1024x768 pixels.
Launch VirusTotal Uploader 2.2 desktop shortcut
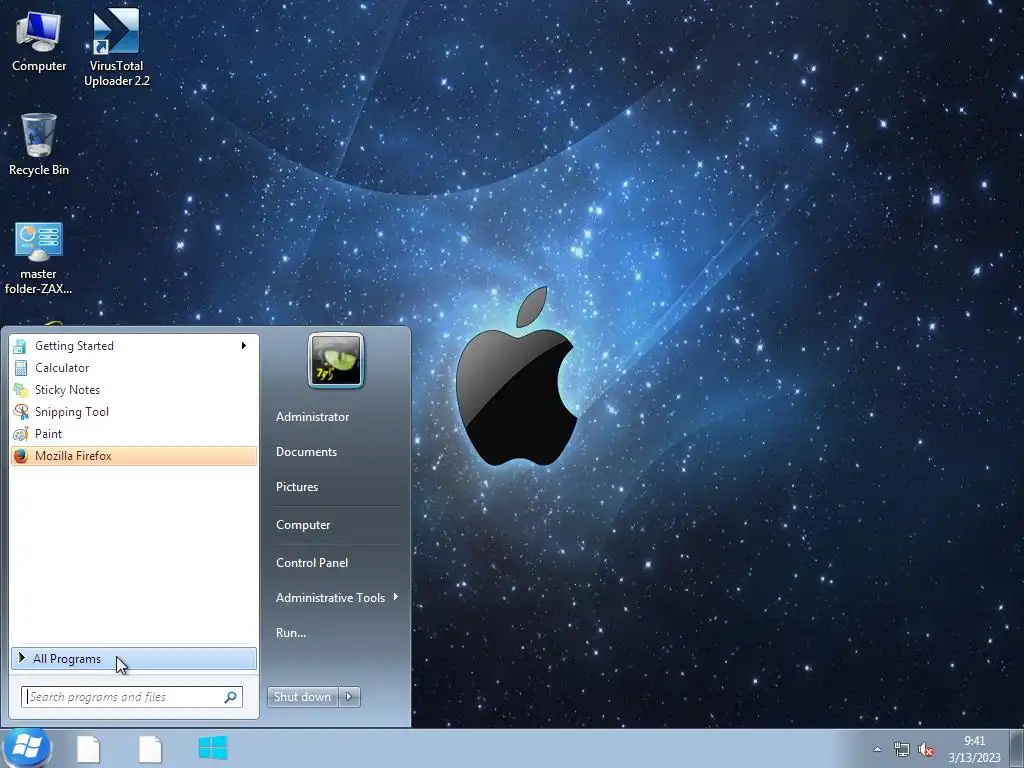pyautogui.click(x=116, y=48)
